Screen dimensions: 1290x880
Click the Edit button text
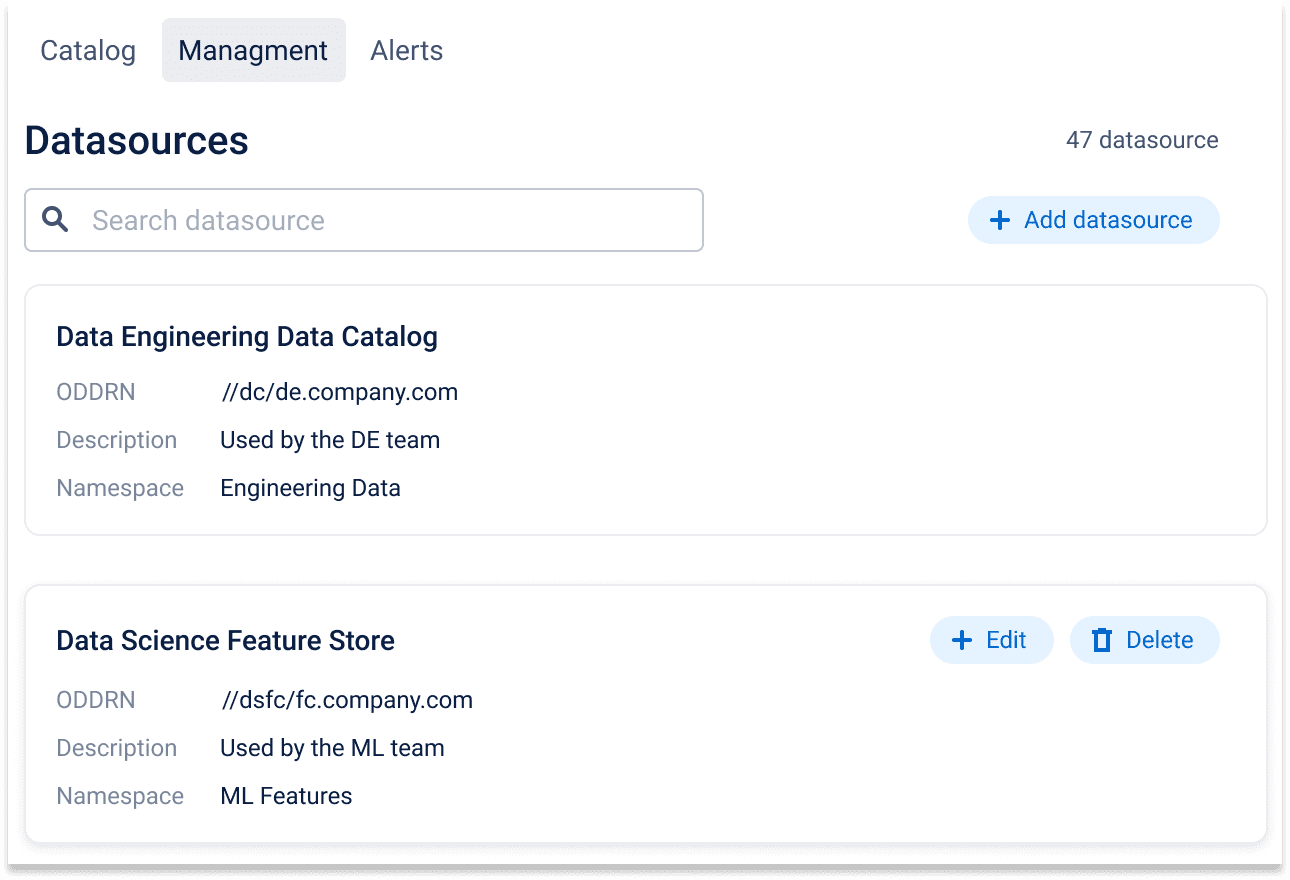1006,640
